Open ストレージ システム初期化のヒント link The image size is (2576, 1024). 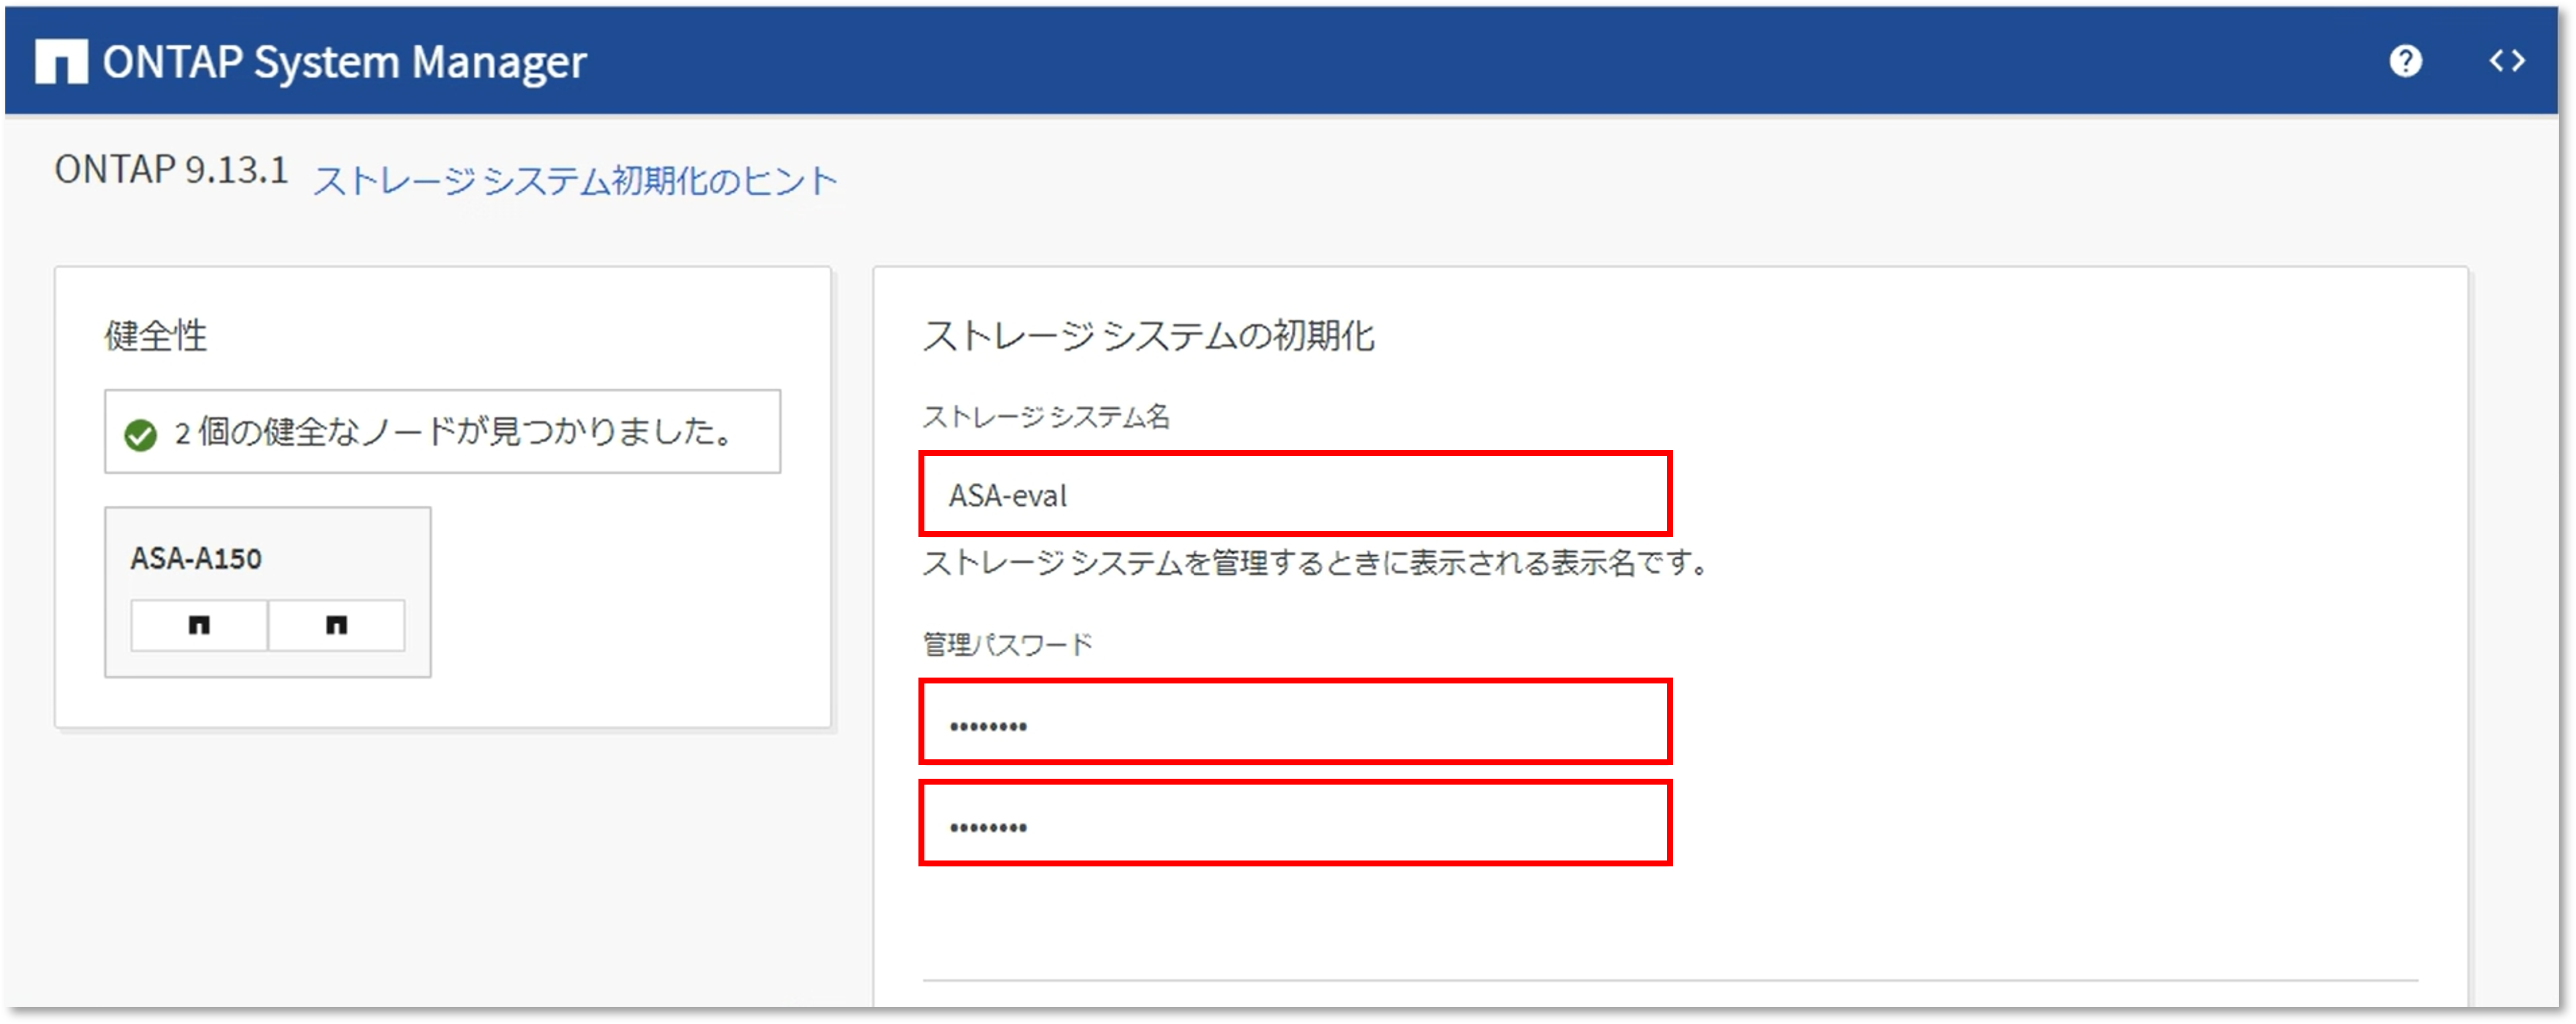click(x=575, y=181)
